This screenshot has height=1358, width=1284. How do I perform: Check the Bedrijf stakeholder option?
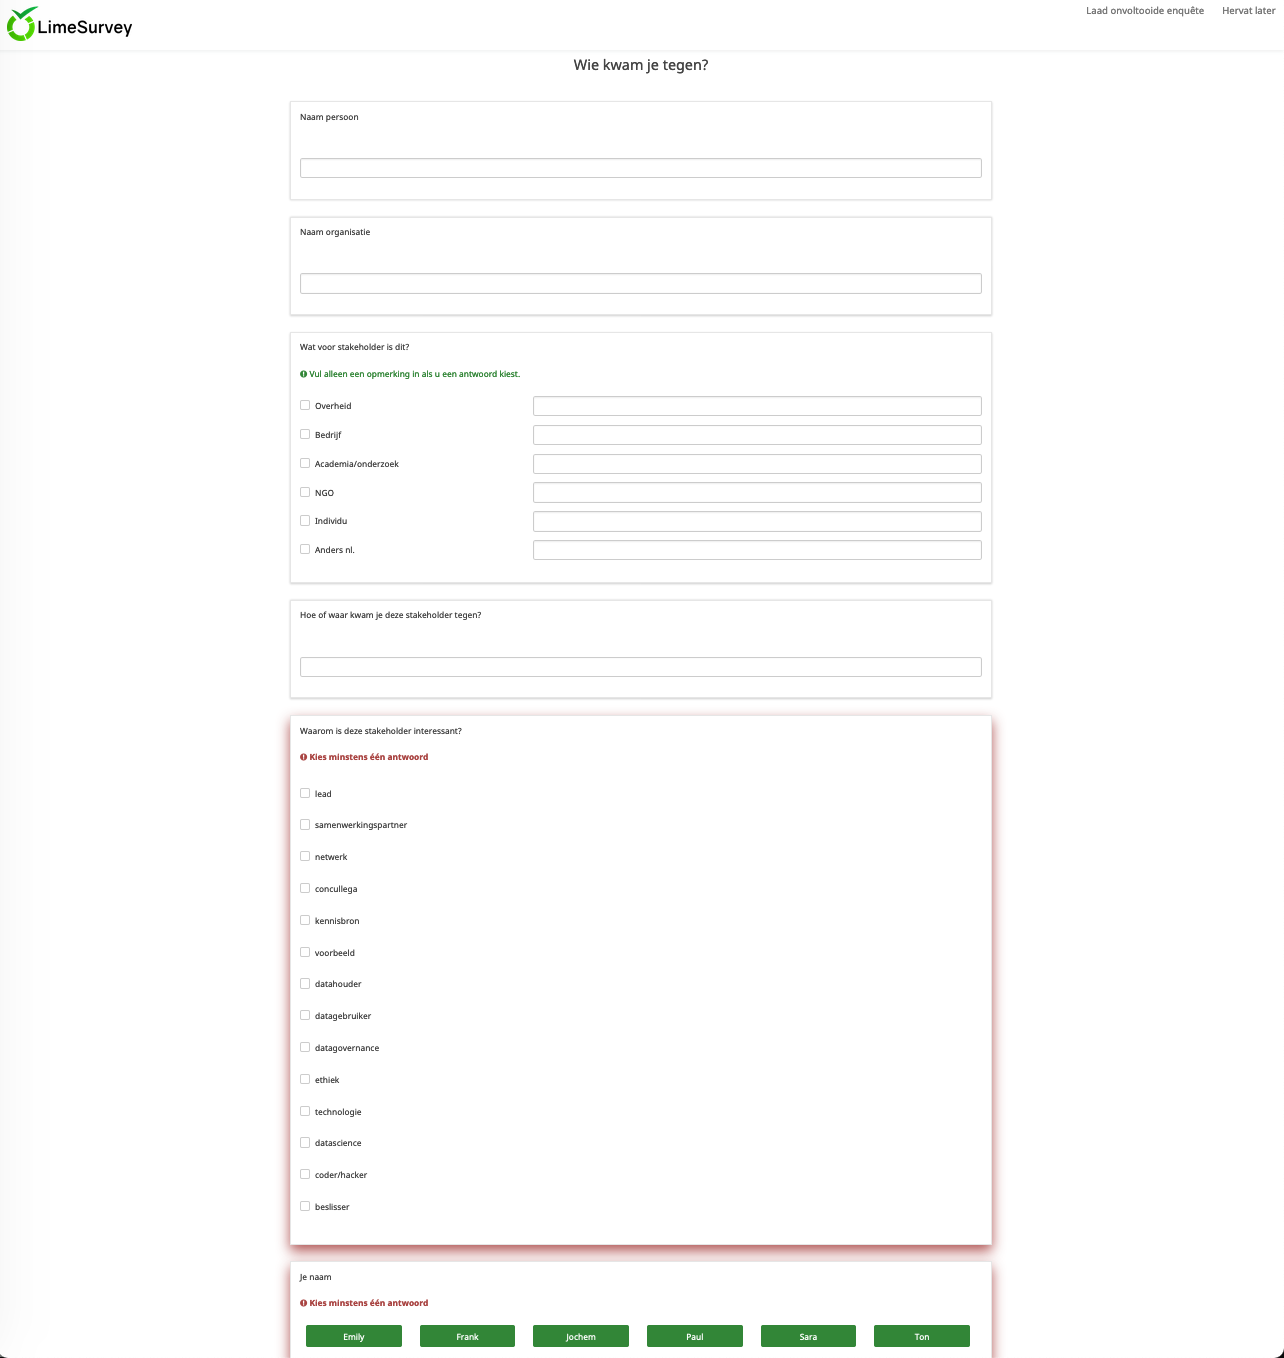pyautogui.click(x=305, y=435)
